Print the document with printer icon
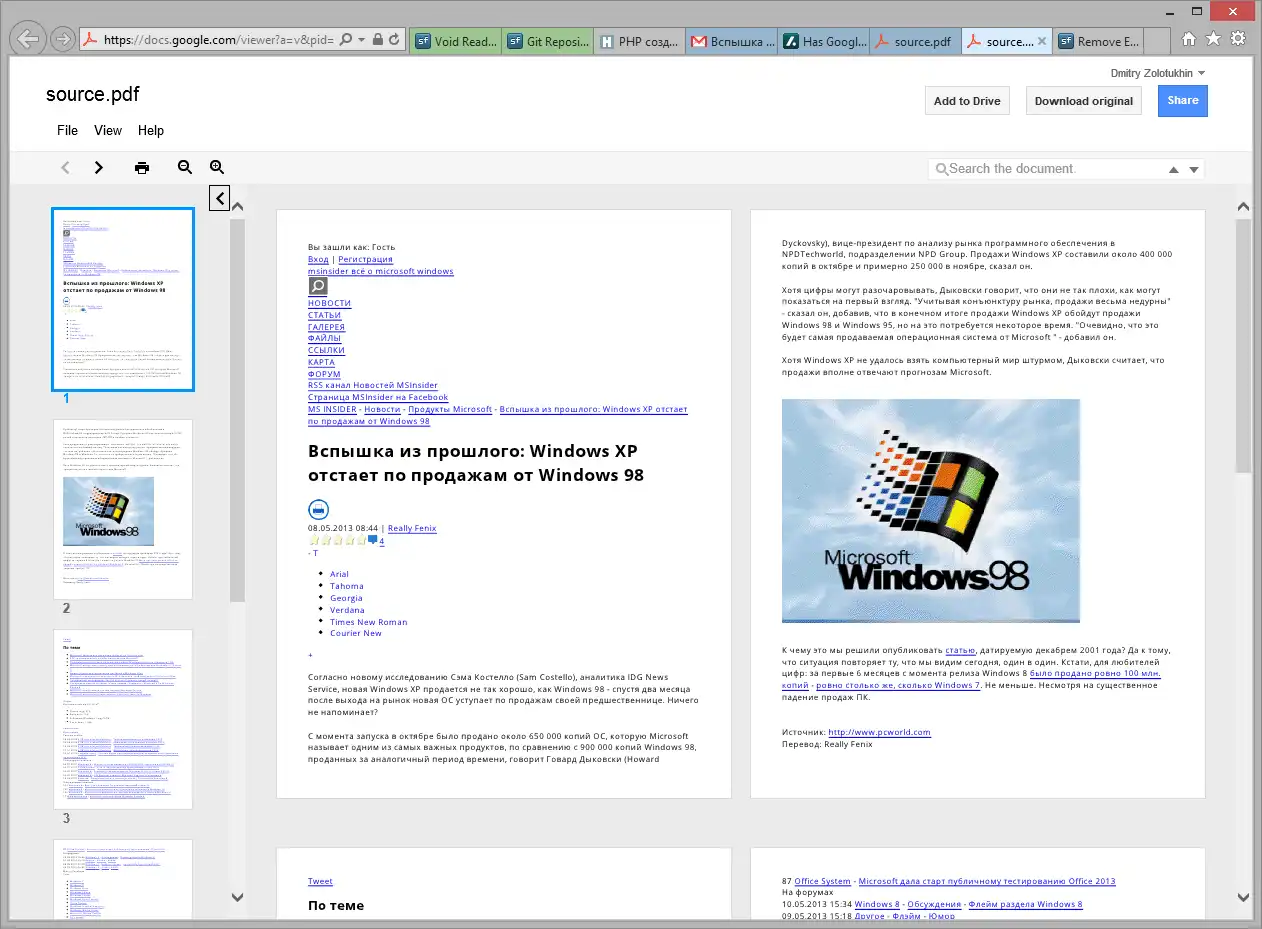This screenshot has height=929, width=1262. [x=142, y=168]
